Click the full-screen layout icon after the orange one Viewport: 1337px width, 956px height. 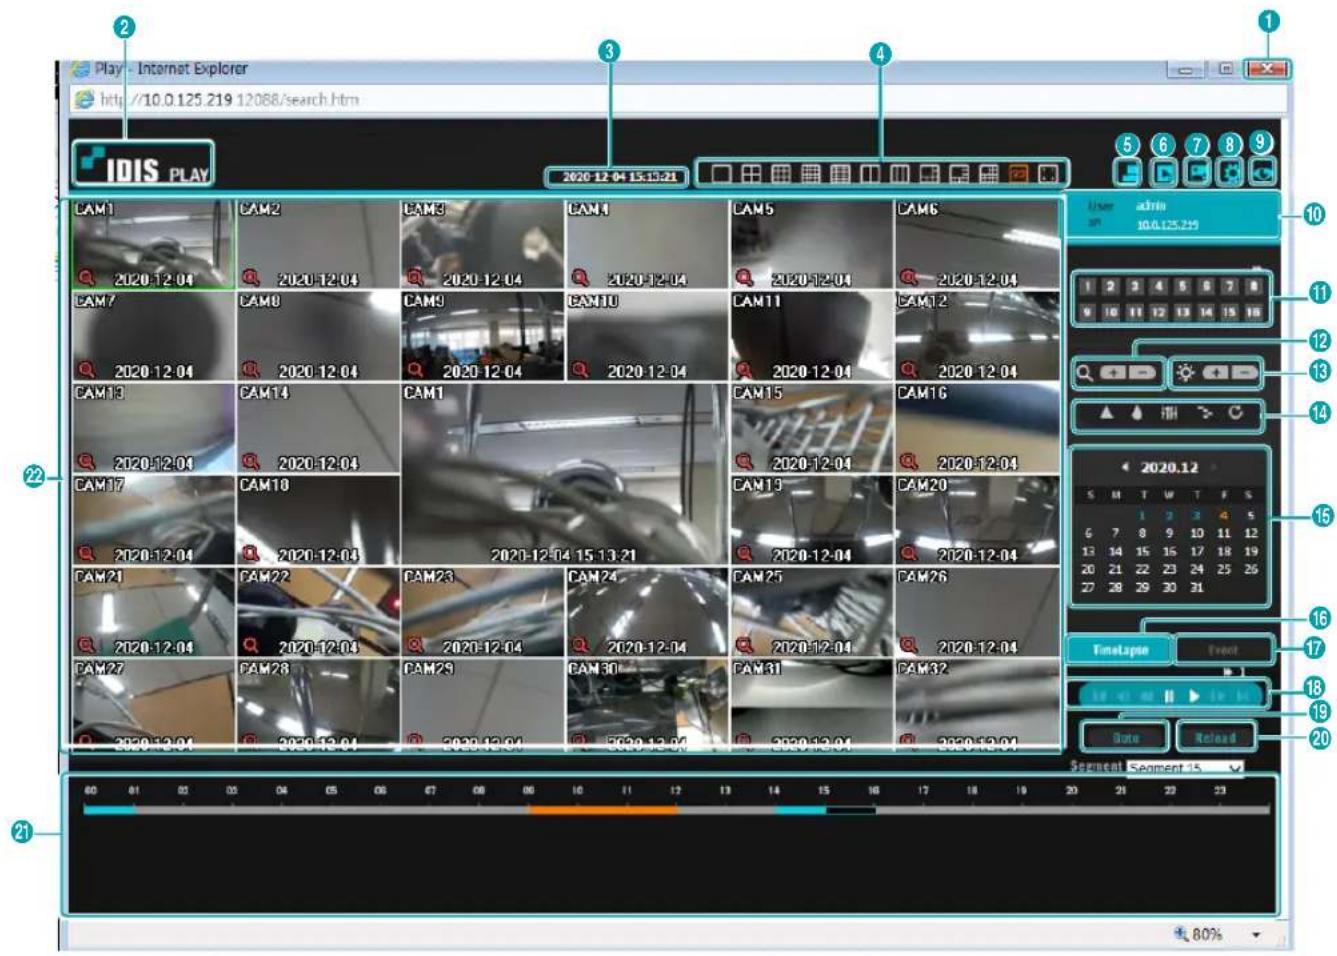coord(1048,174)
